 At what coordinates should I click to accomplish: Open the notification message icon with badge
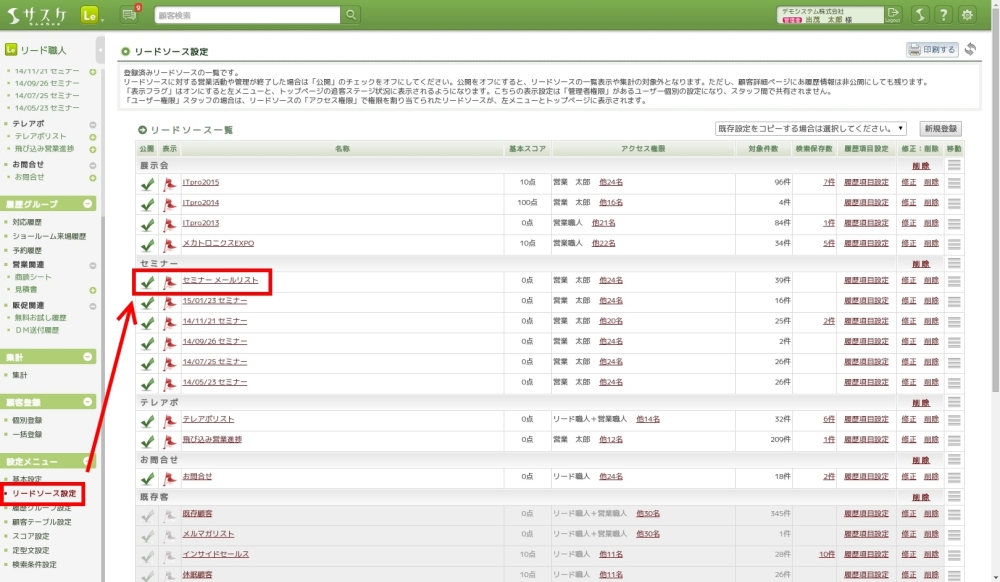(129, 15)
